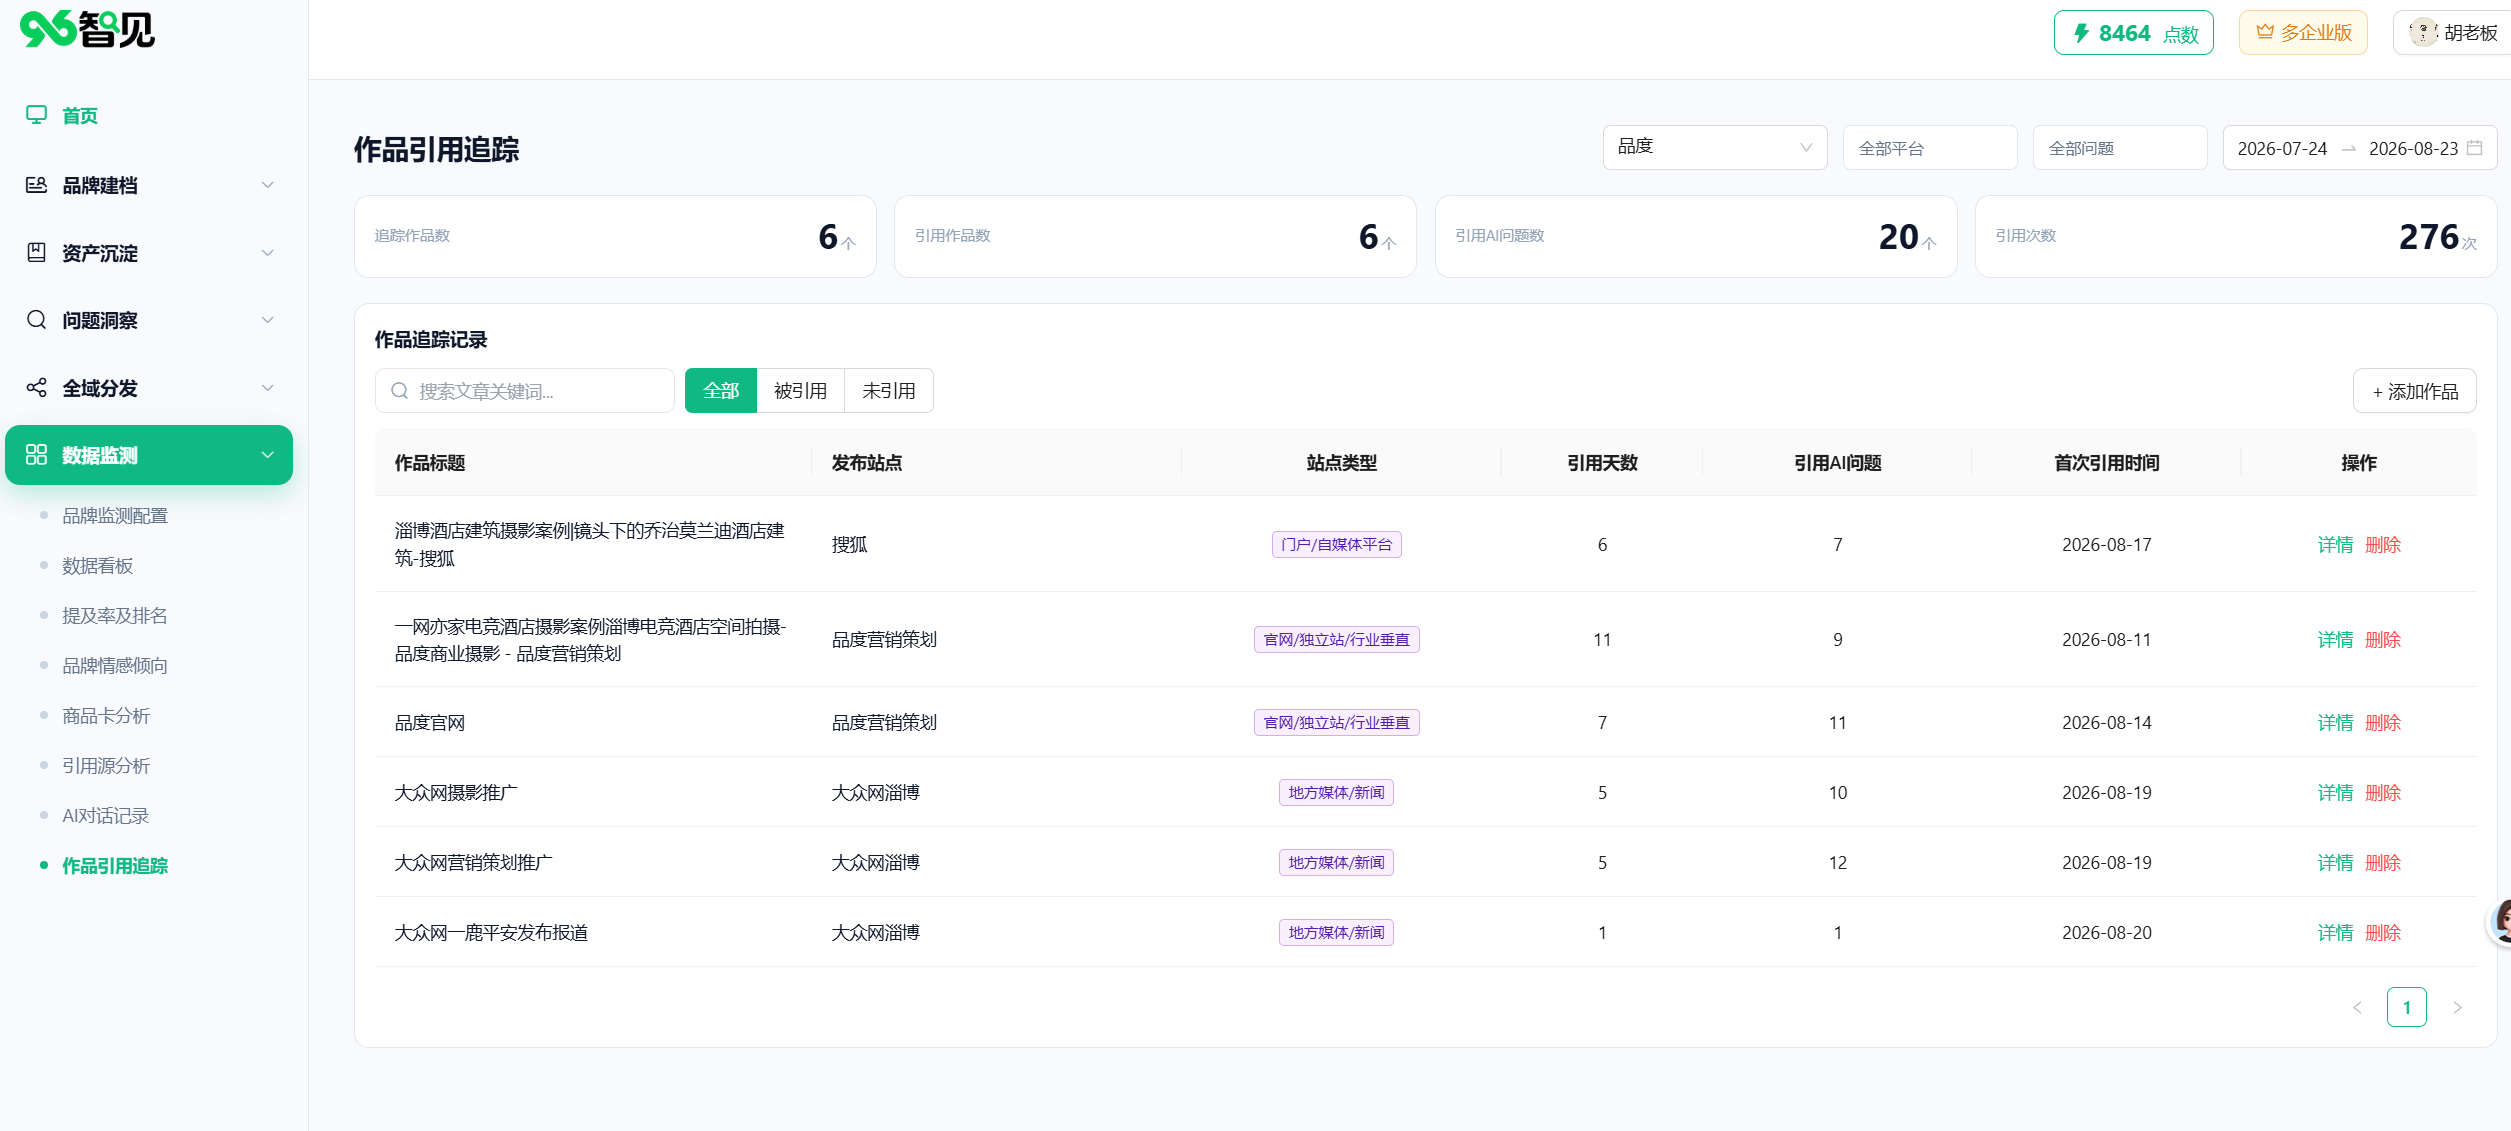Click the 首次引用时间 column header
Viewport: 2511px width, 1131px height.
pos(2106,463)
